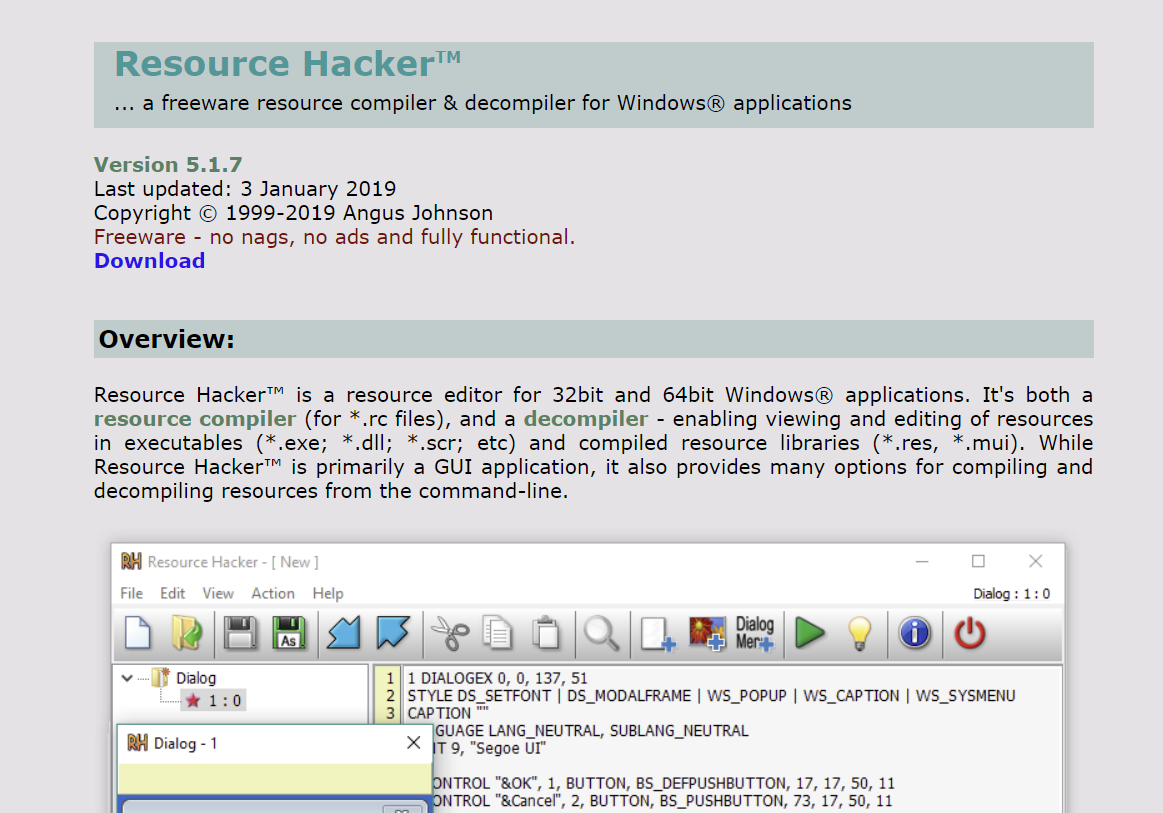1163x813 pixels.
Task: Close the Dialog - 1 preview window
Action: [x=414, y=743]
